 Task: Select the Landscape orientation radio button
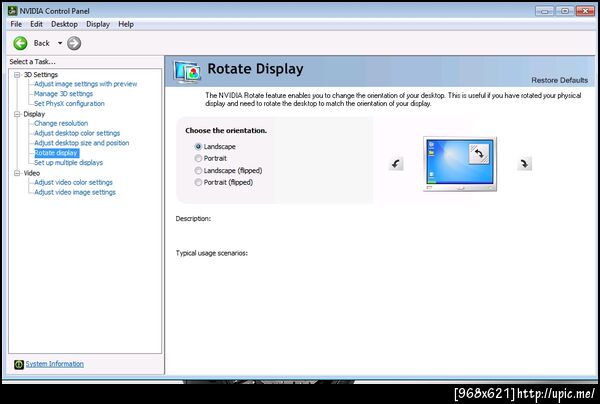pyautogui.click(x=198, y=147)
